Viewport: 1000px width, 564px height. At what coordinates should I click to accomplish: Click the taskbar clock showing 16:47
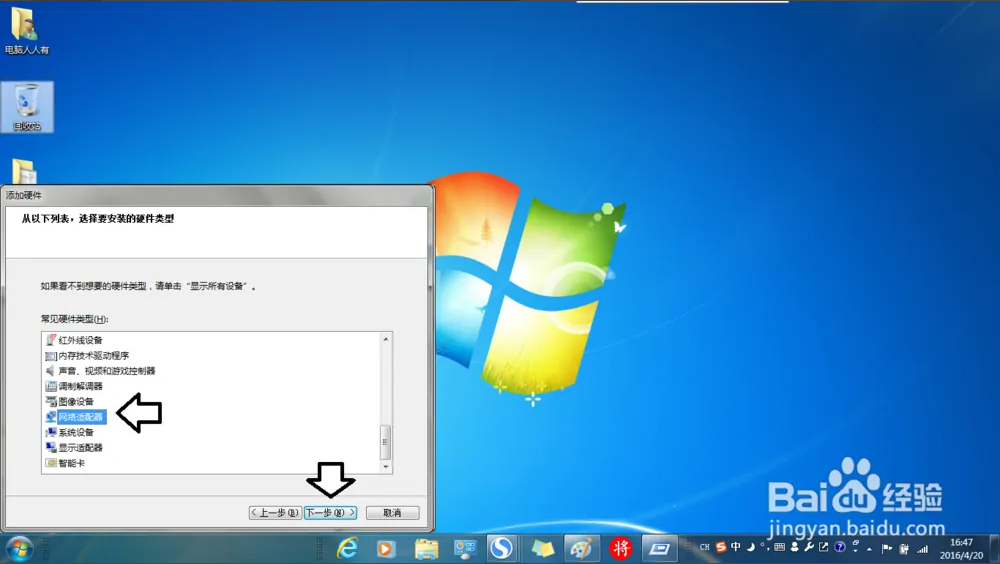click(961, 548)
